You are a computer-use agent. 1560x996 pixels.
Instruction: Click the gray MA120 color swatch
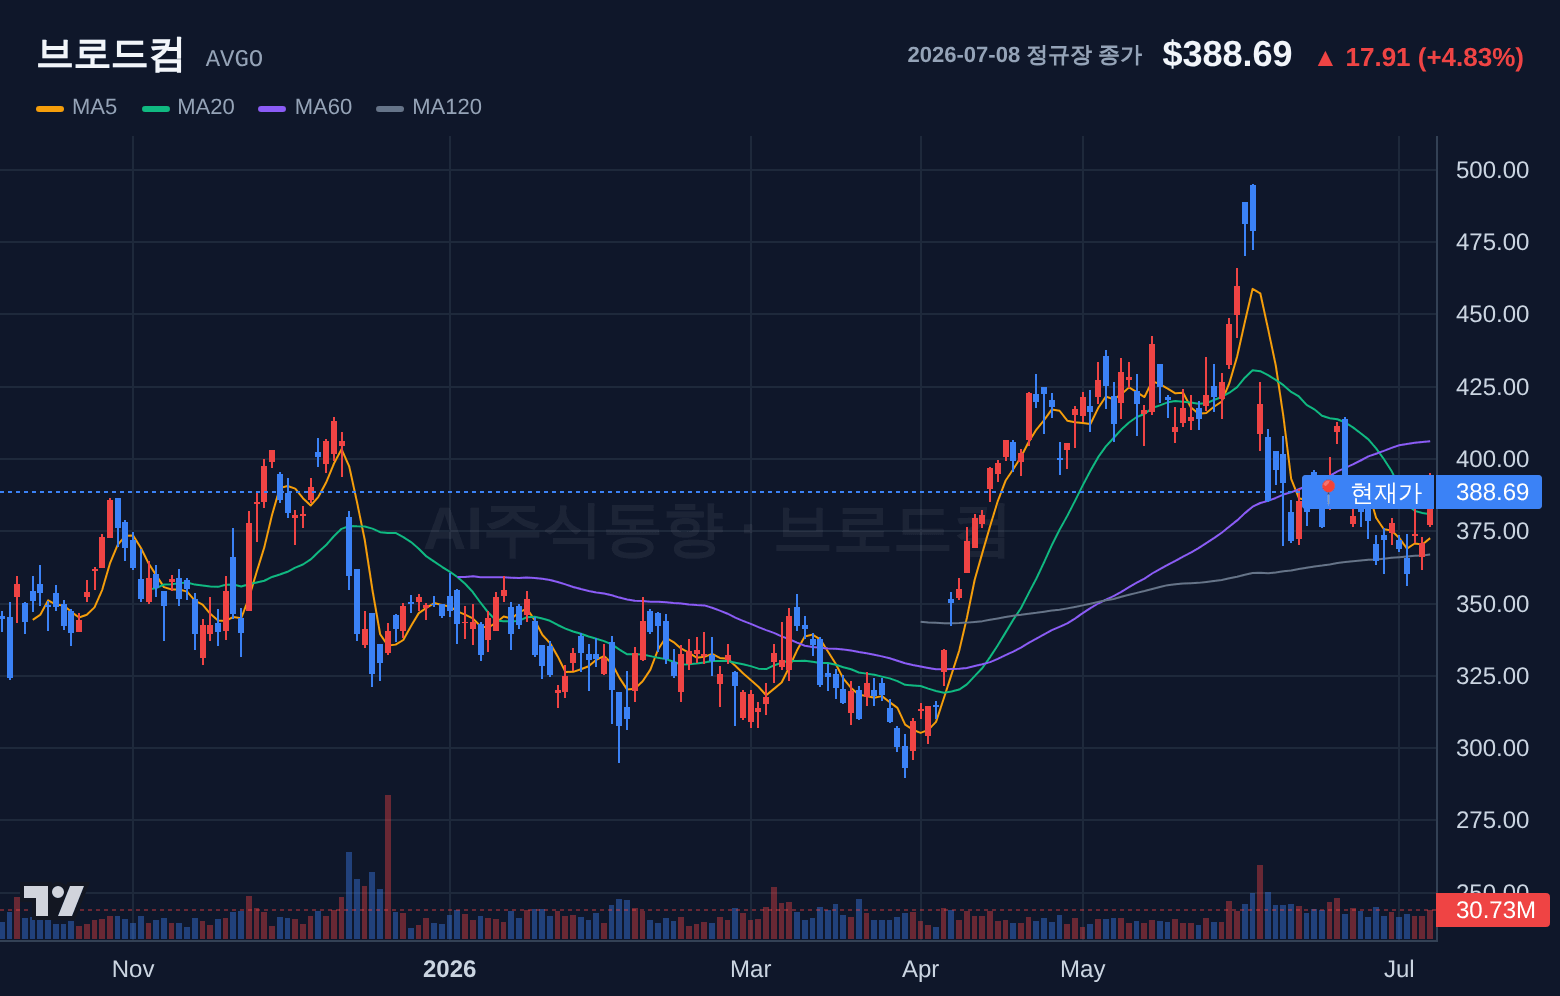point(390,108)
